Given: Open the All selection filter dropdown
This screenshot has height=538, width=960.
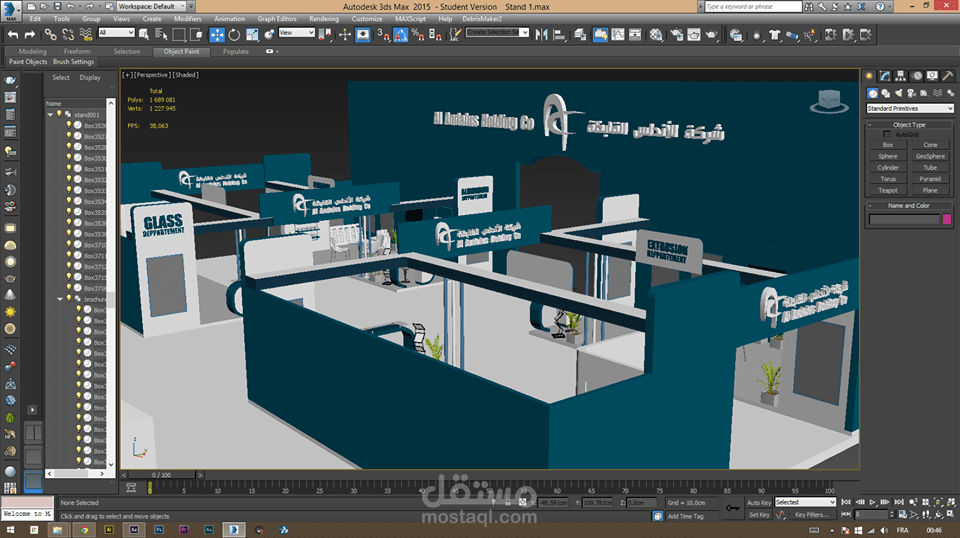Looking at the screenshot, I should click(116, 32).
